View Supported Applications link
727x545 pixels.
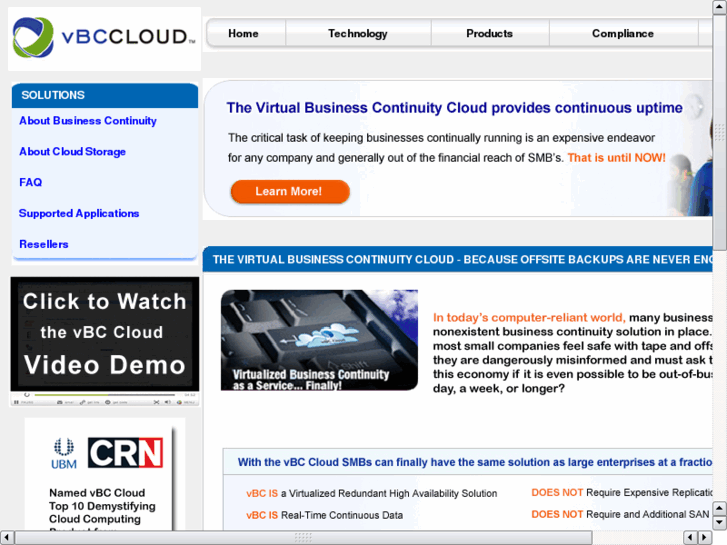coord(79,213)
